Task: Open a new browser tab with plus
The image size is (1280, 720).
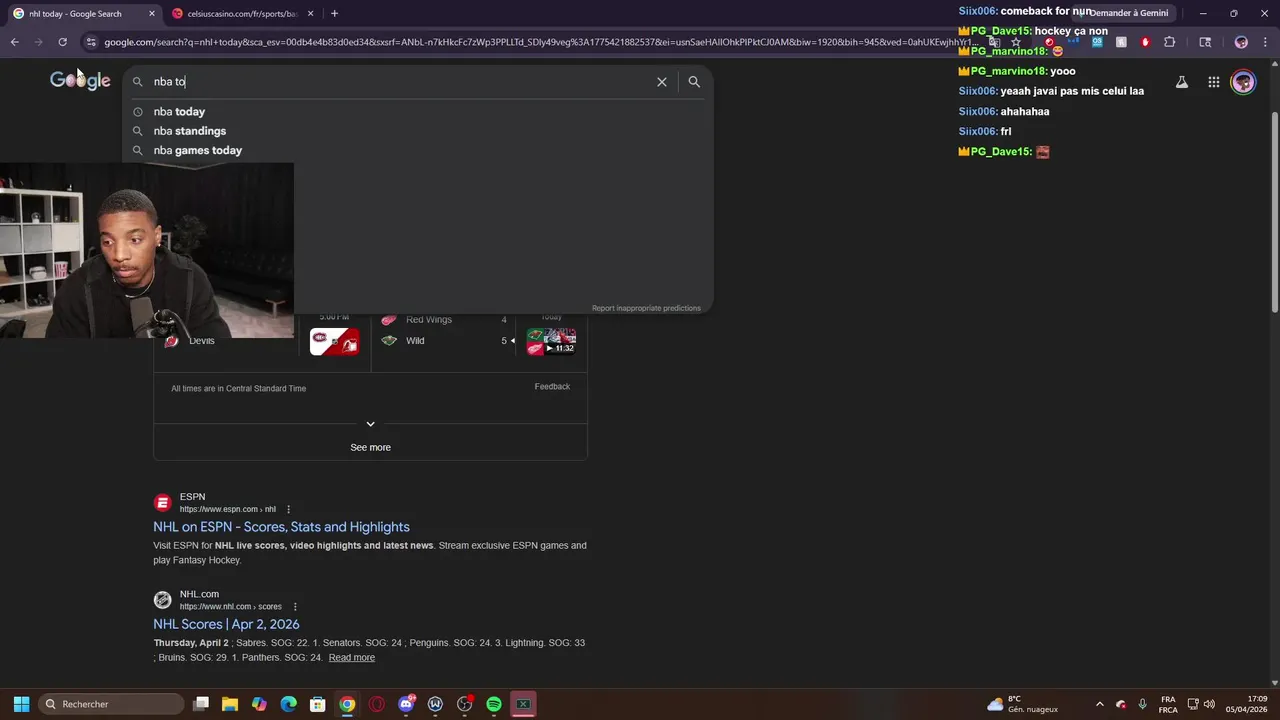Action: pos(334,14)
